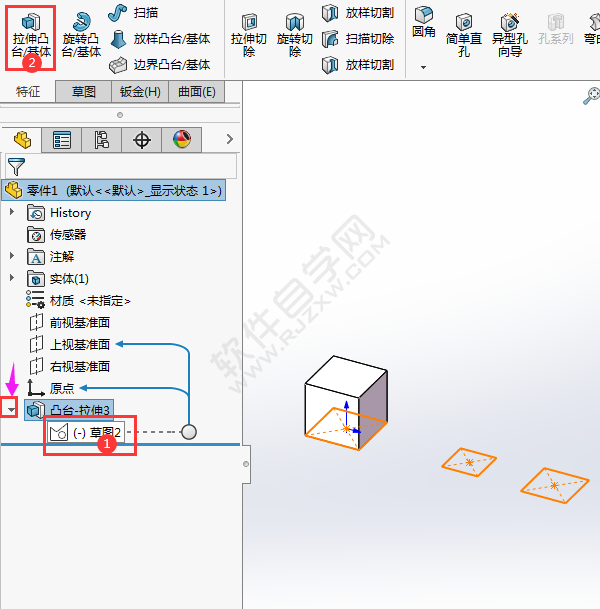This screenshot has height=609, width=600.
Task: Choose the 扫描 sweep tool
Action: point(133,13)
